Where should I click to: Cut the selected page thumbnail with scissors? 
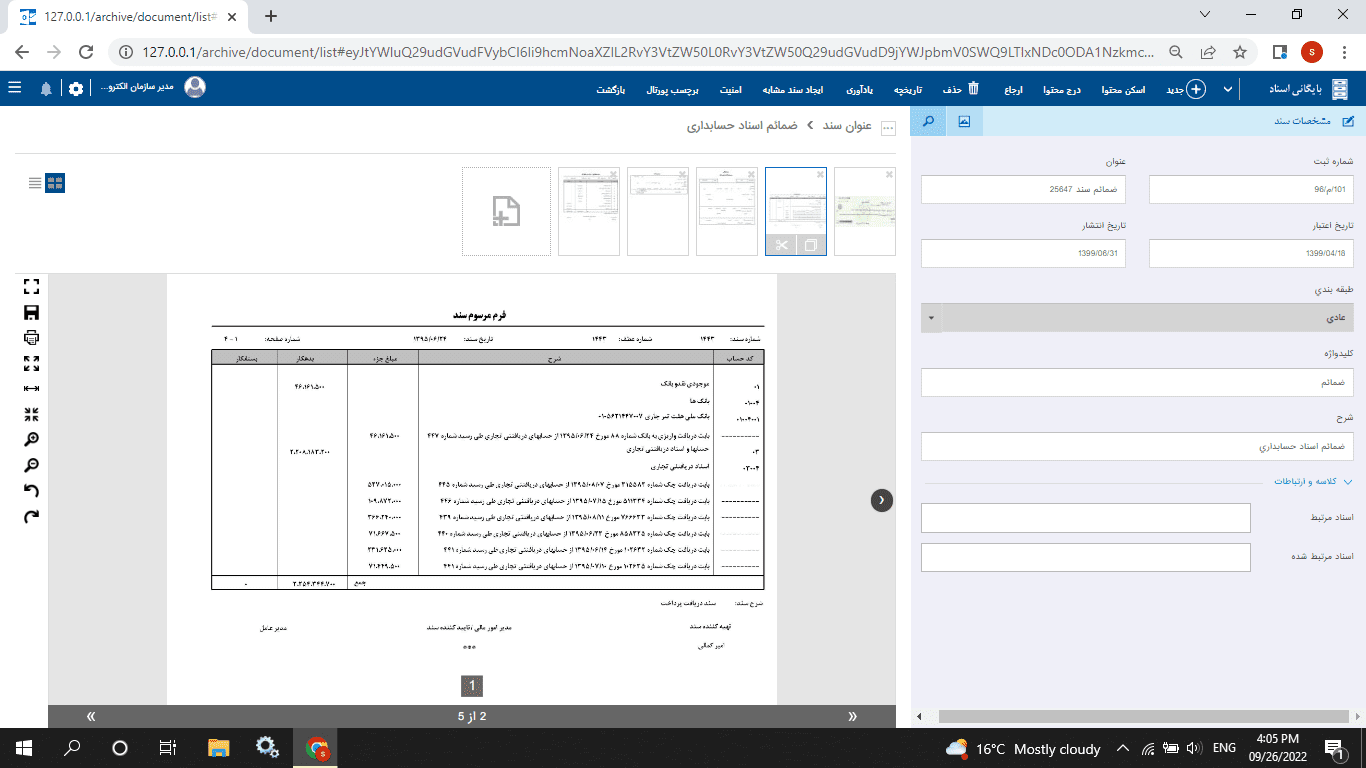pos(781,245)
